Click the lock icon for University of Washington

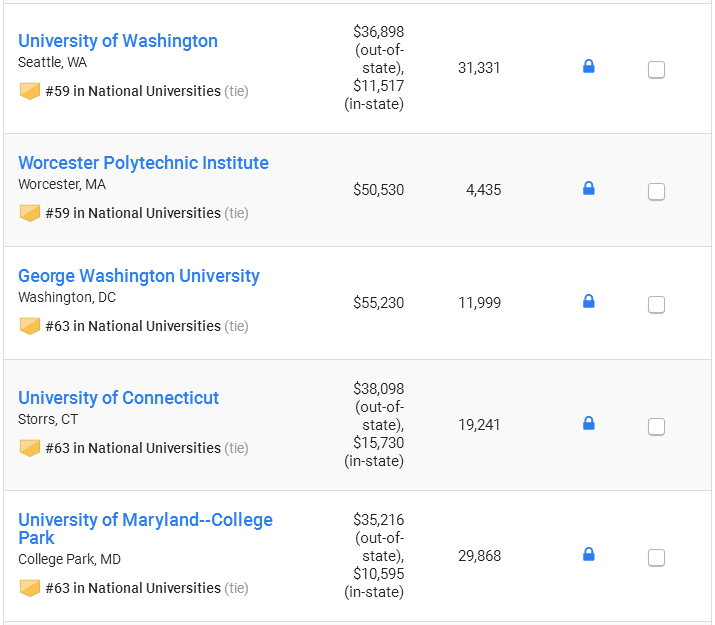[589, 67]
